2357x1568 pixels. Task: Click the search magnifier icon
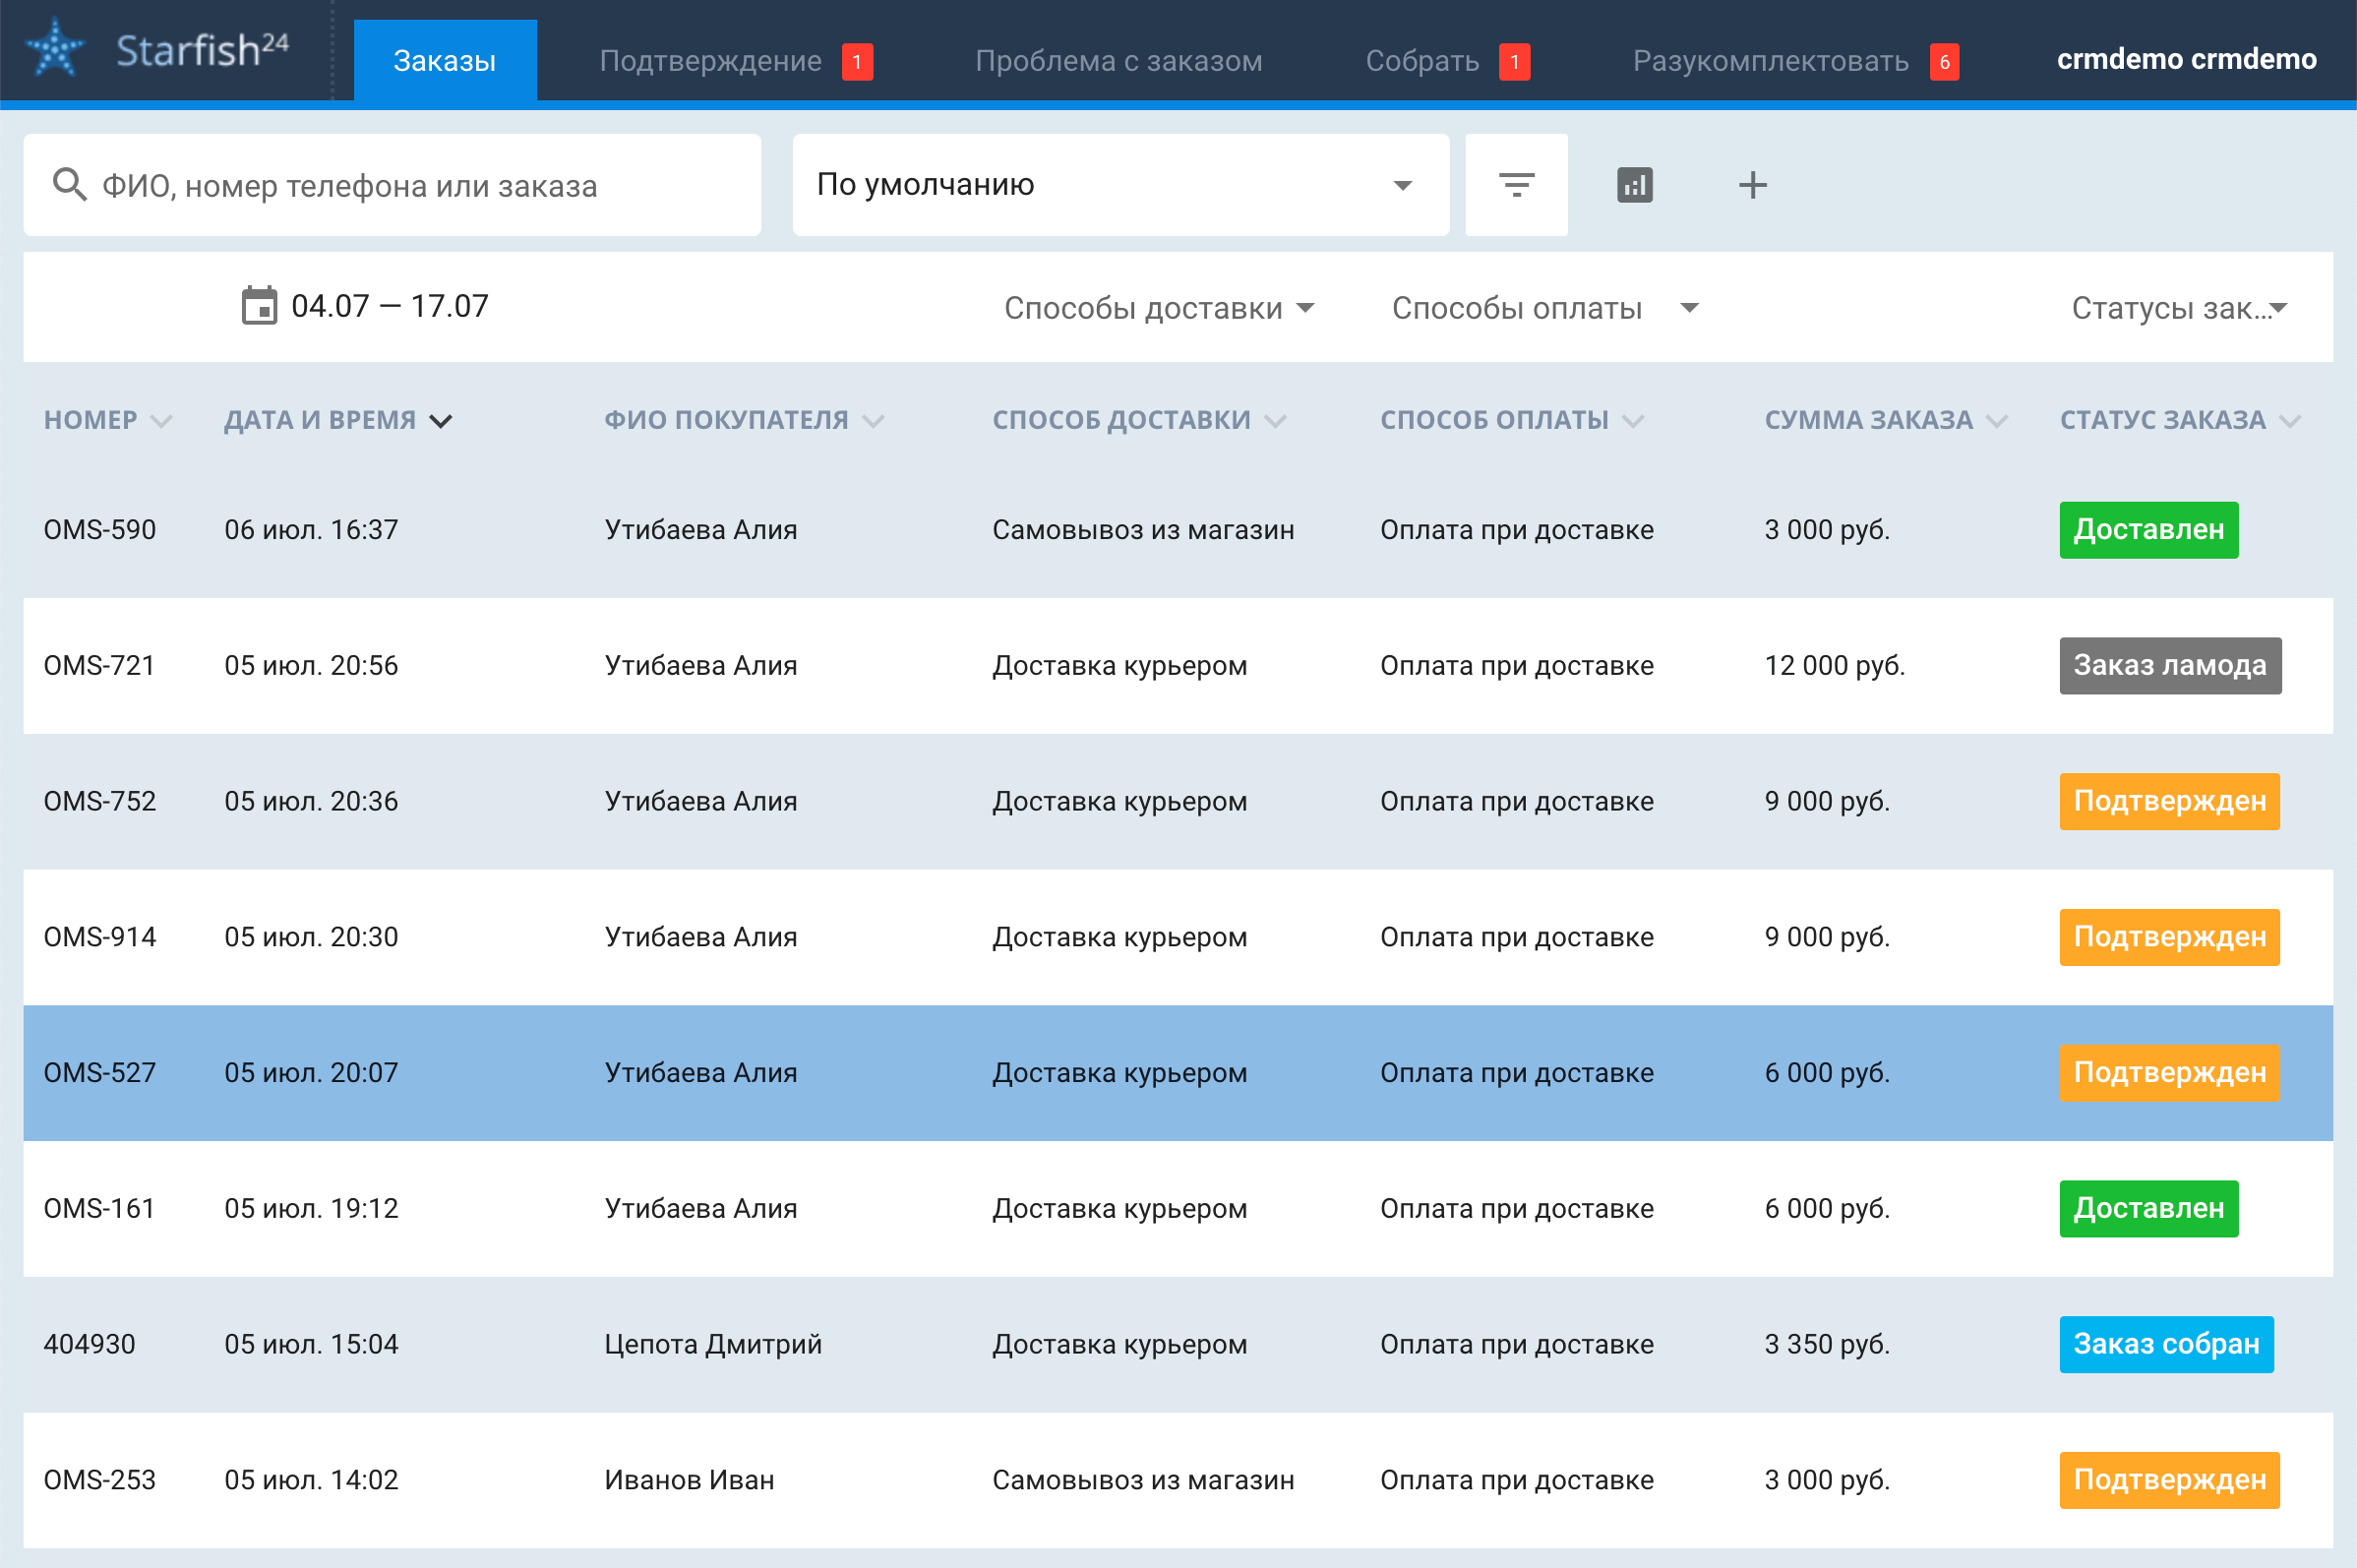69,185
